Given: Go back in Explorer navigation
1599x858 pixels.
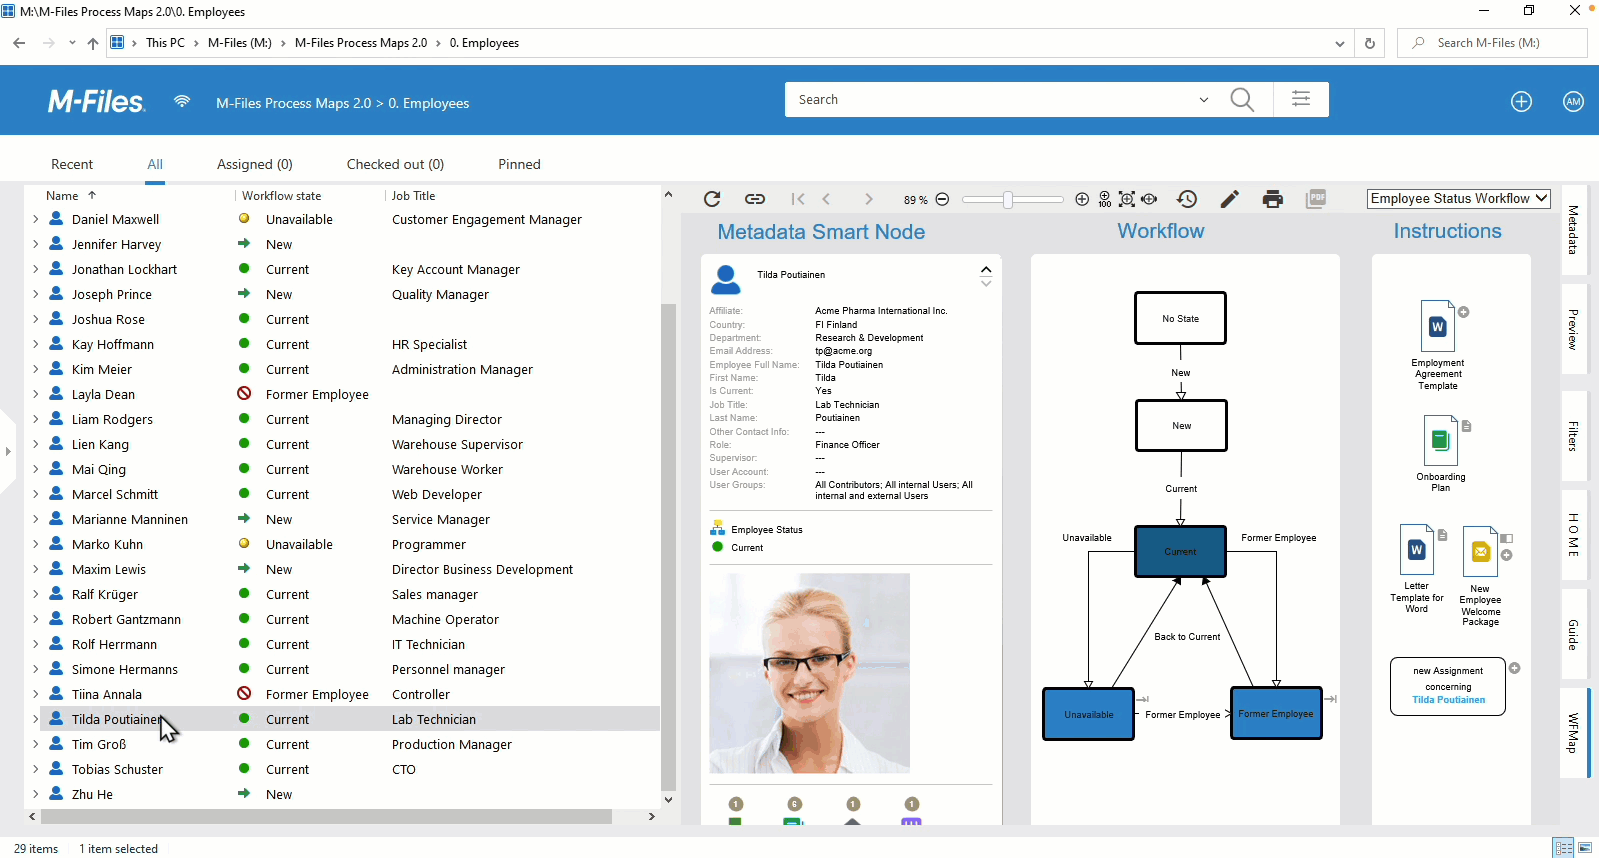Looking at the screenshot, I should click(19, 43).
